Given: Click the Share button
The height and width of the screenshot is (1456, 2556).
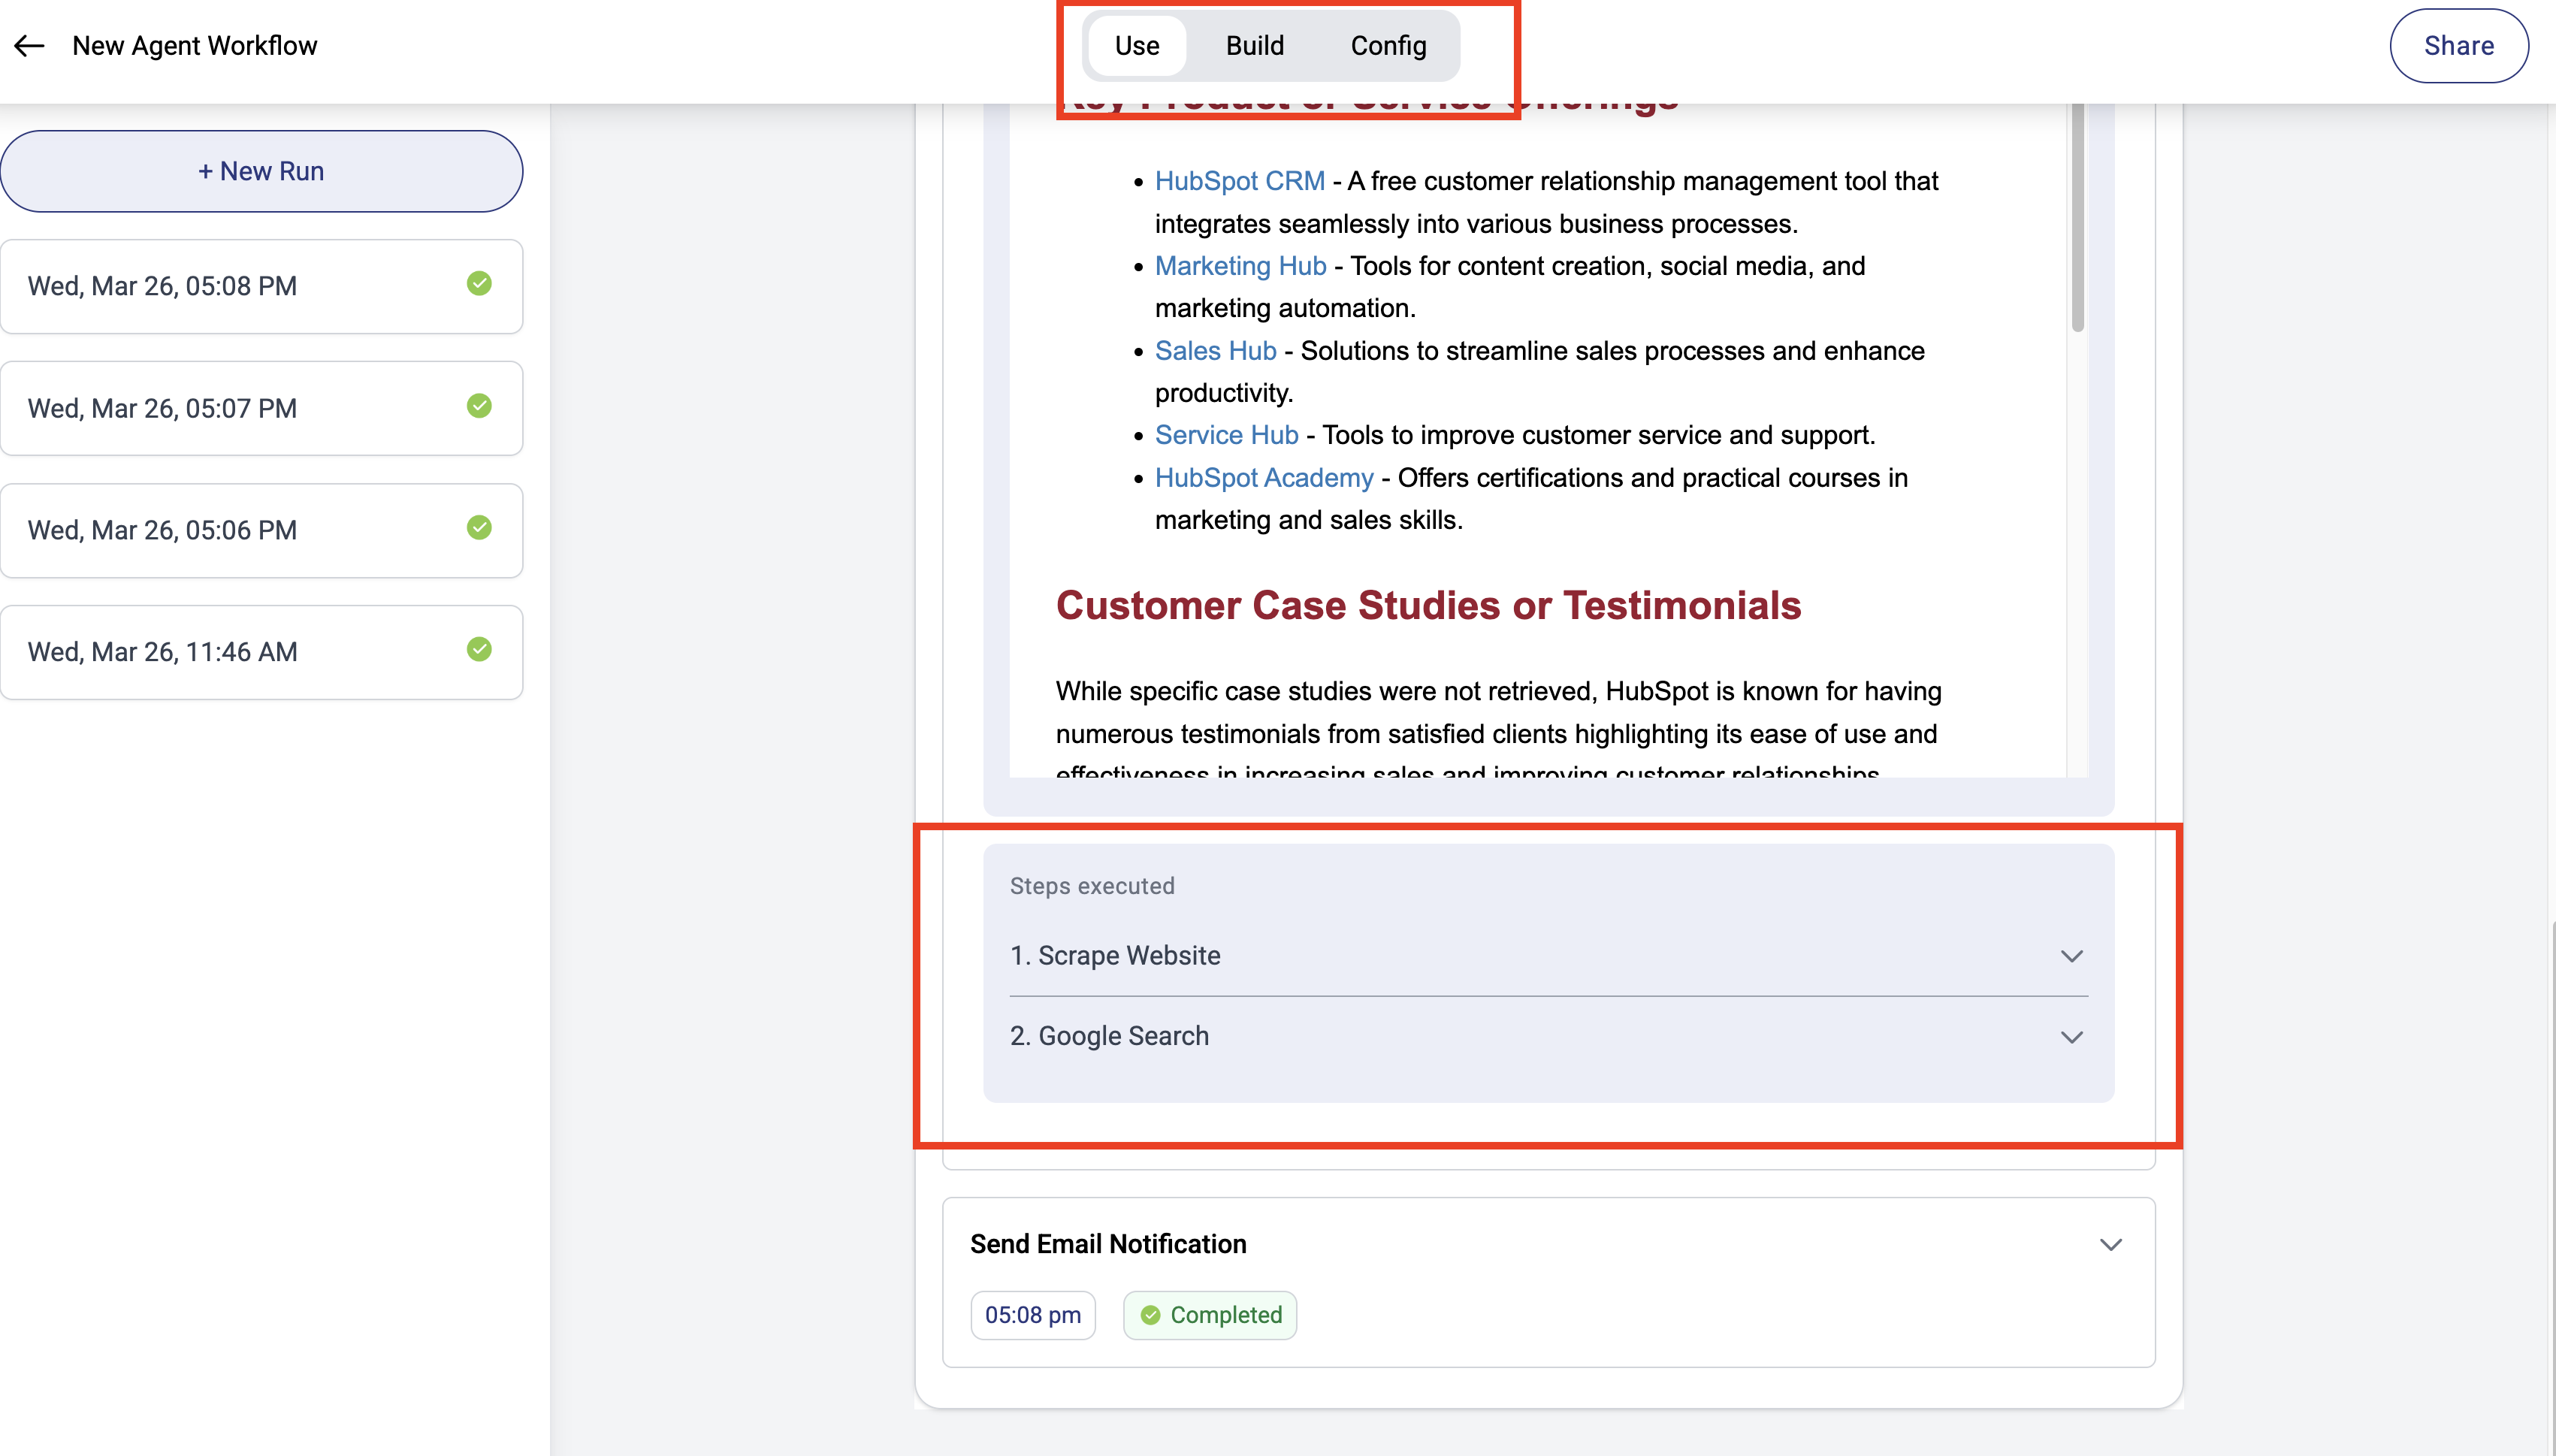Looking at the screenshot, I should [2458, 46].
